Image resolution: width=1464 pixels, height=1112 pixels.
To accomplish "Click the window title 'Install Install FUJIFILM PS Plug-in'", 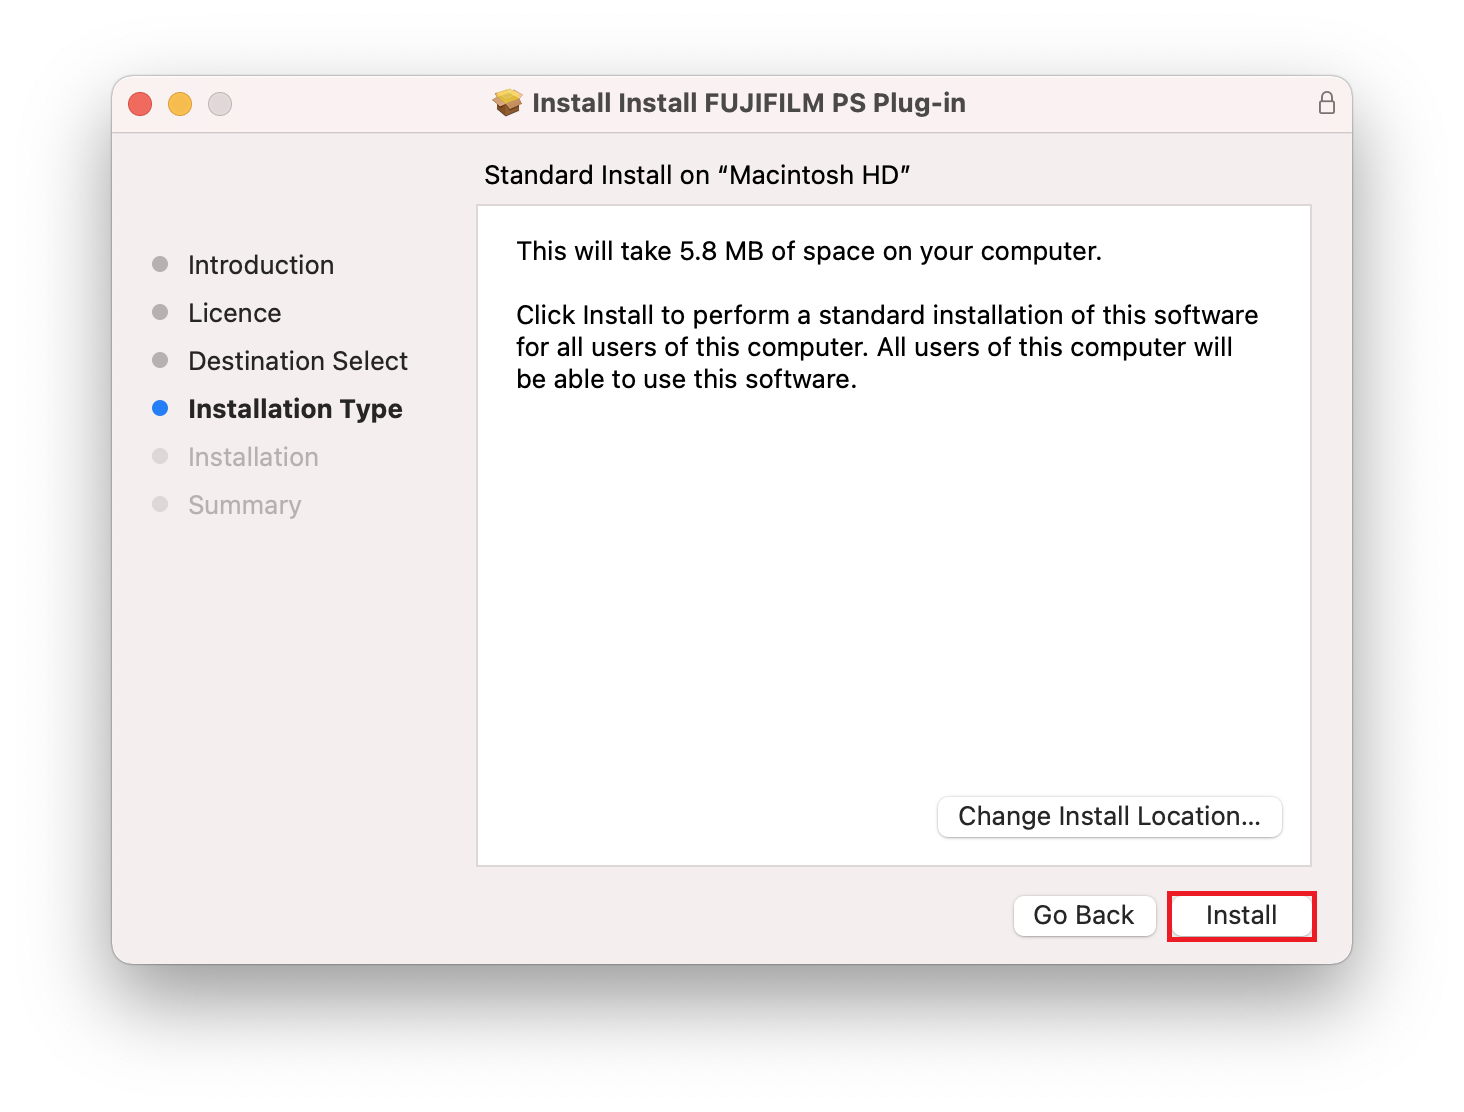I will pyautogui.click(x=749, y=103).
